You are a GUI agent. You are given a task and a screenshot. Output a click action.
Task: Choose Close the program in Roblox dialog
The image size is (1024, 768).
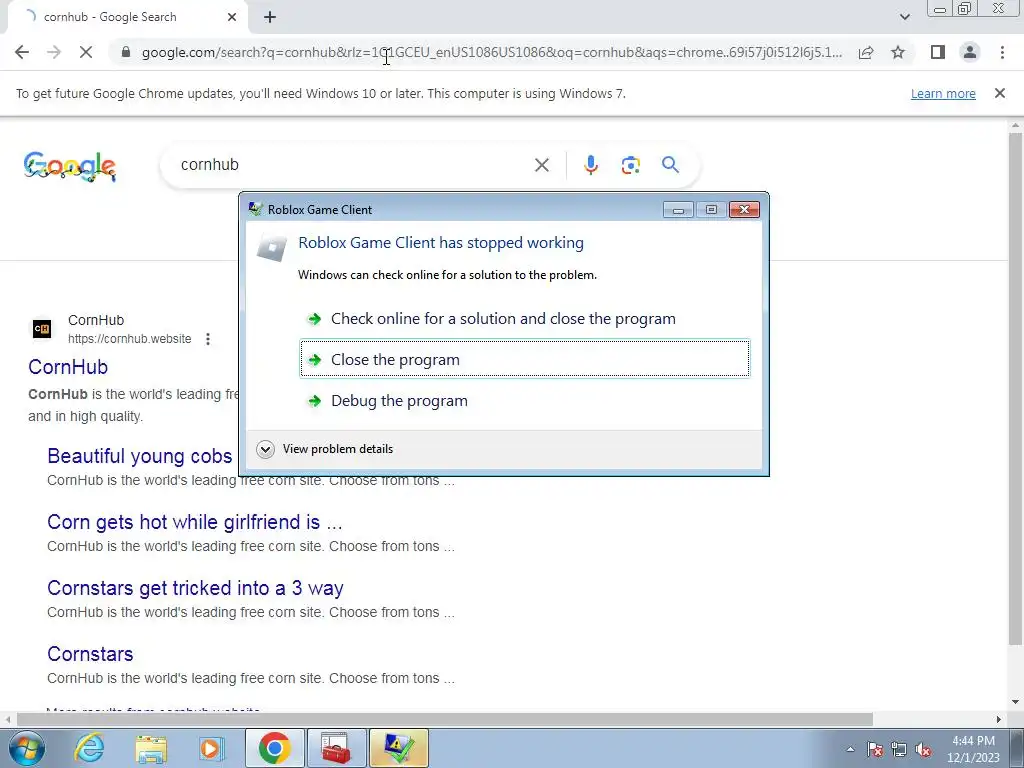pyautogui.click(x=524, y=359)
